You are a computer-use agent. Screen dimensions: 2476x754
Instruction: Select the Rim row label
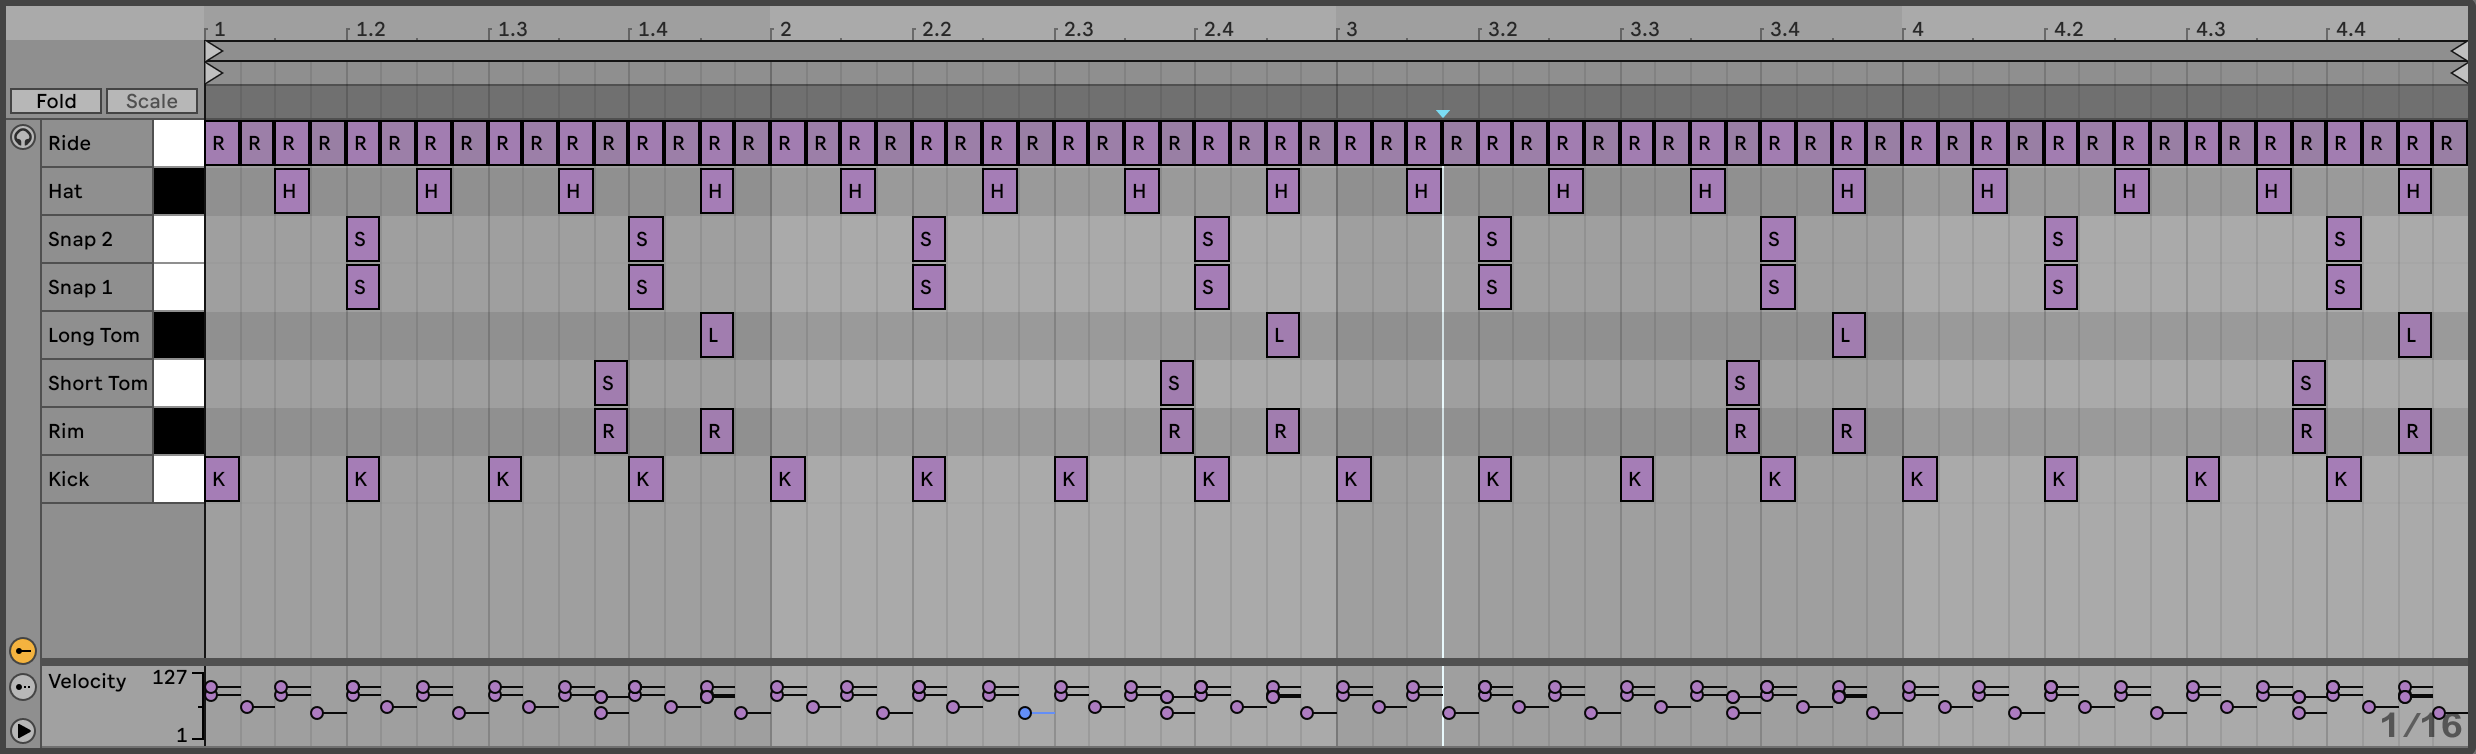pos(97,431)
